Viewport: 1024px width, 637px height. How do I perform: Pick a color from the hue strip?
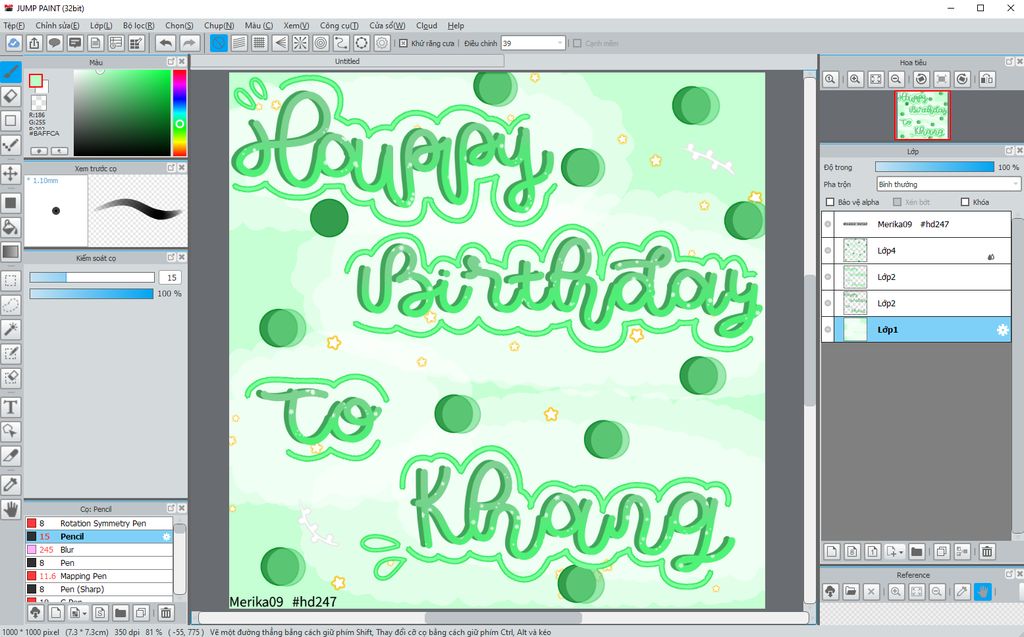(x=180, y=112)
